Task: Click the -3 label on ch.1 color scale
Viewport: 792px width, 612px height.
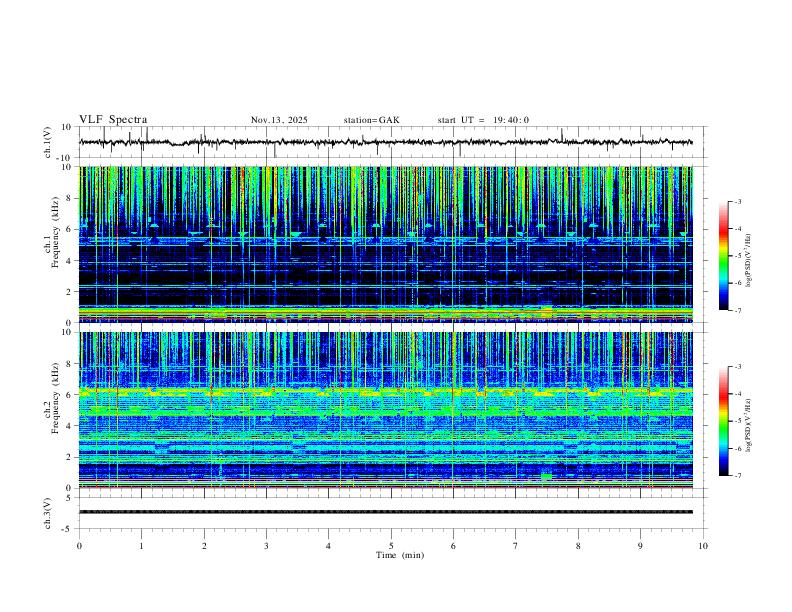Action: [737, 201]
